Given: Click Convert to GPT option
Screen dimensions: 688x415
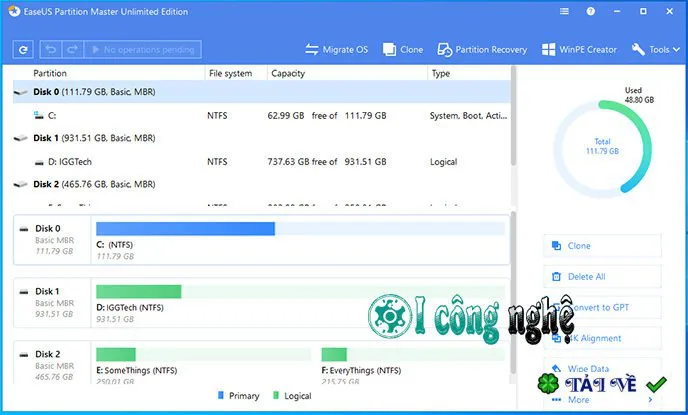Looking at the screenshot, I should (x=602, y=308).
